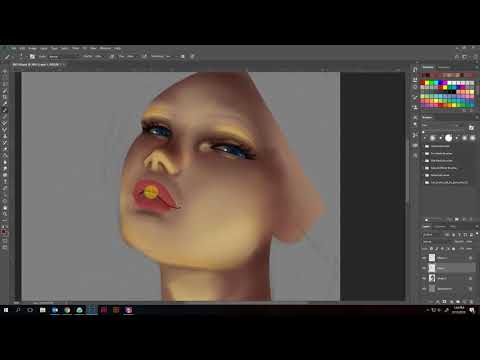Screen dimensions: 480x360
Task: Hide the third layer with portrait thumbnail
Action: click(x=424, y=278)
